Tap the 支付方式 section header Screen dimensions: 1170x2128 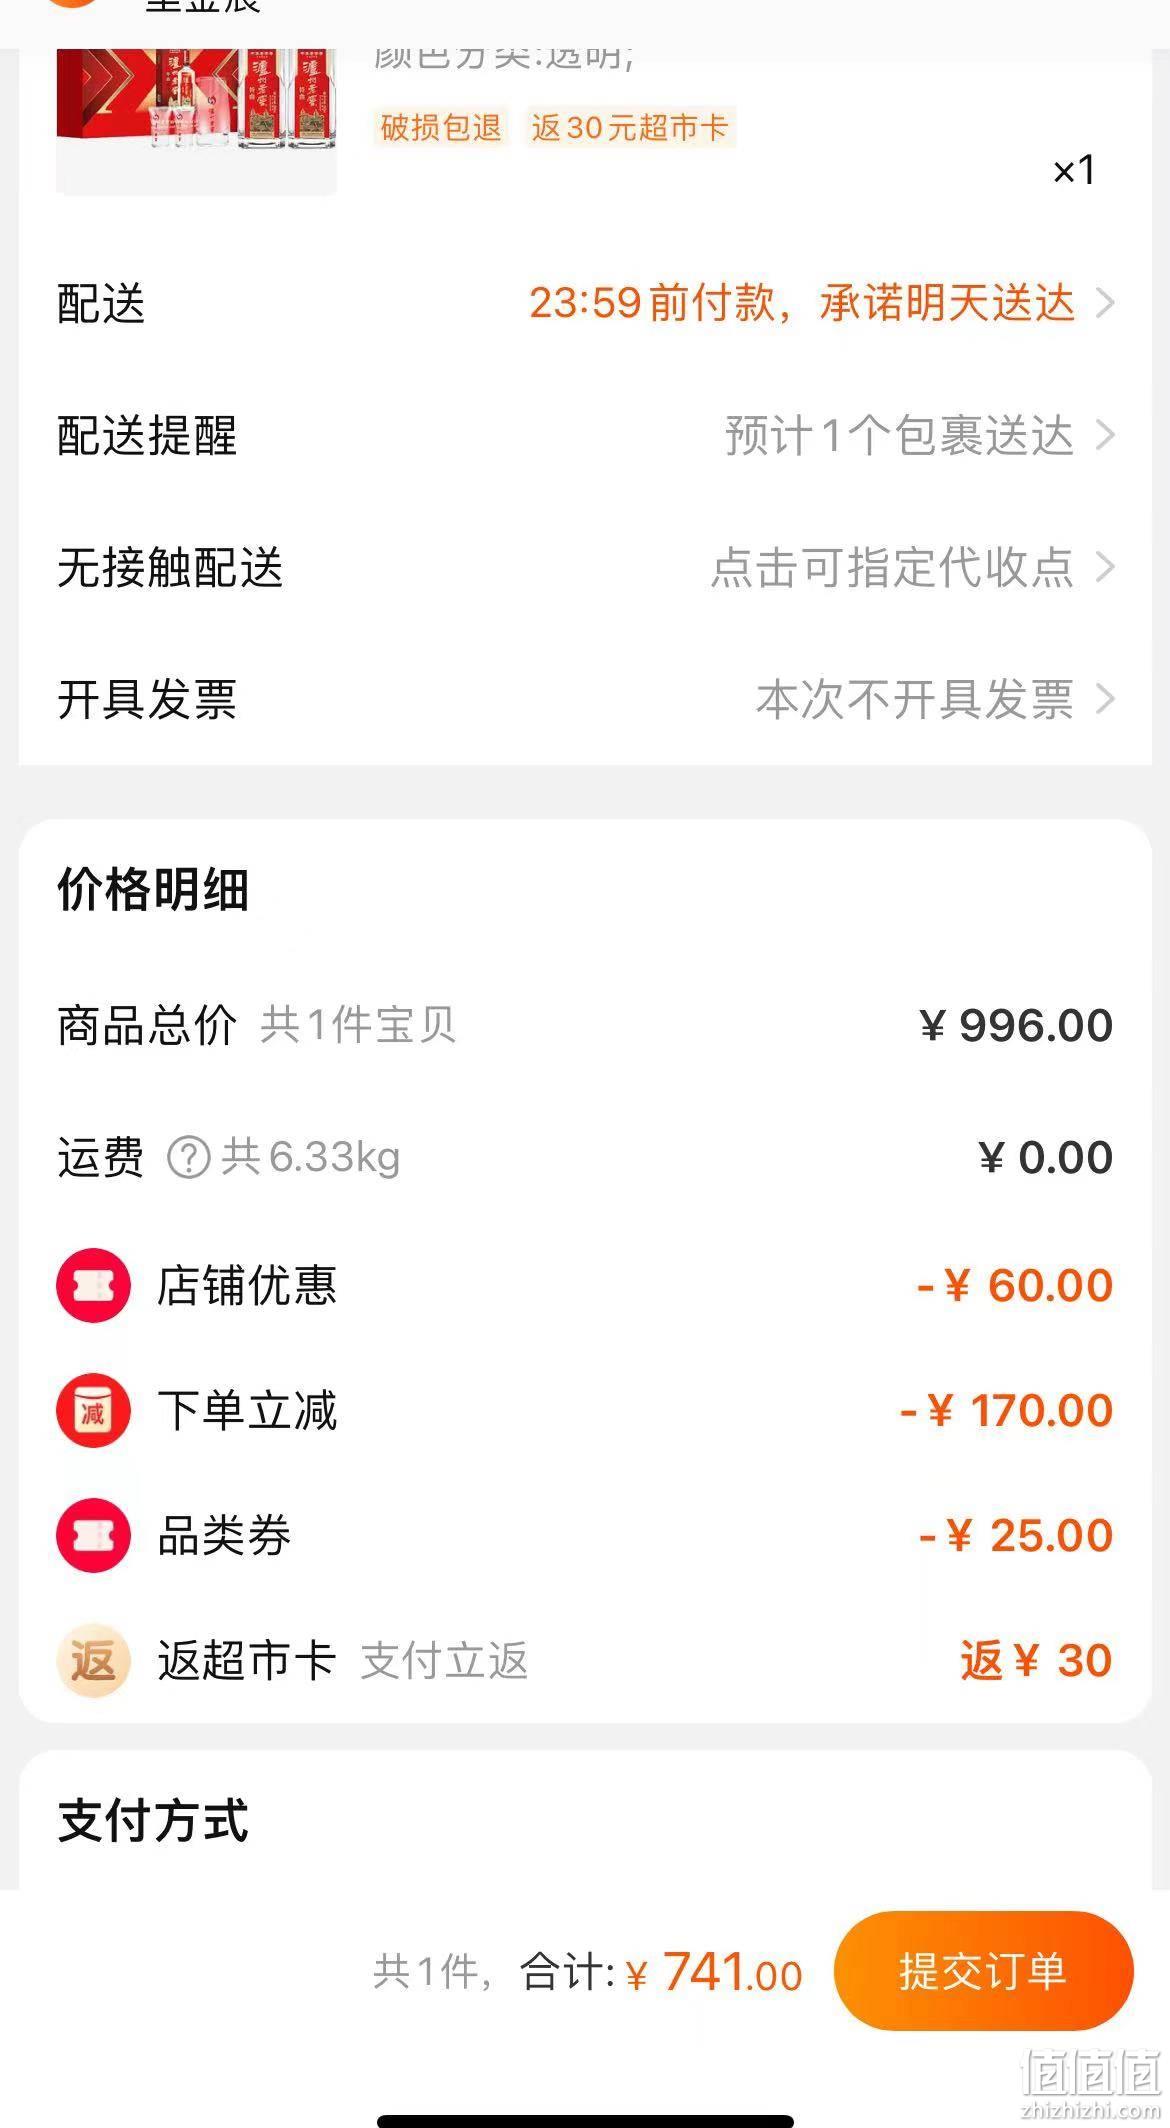[153, 1820]
